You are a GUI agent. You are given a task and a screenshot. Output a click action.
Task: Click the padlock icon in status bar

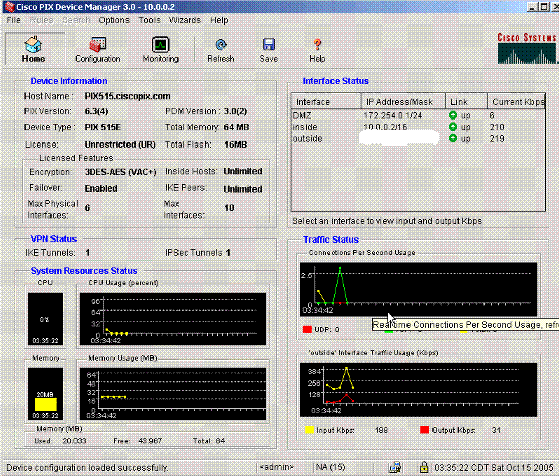tap(424, 467)
